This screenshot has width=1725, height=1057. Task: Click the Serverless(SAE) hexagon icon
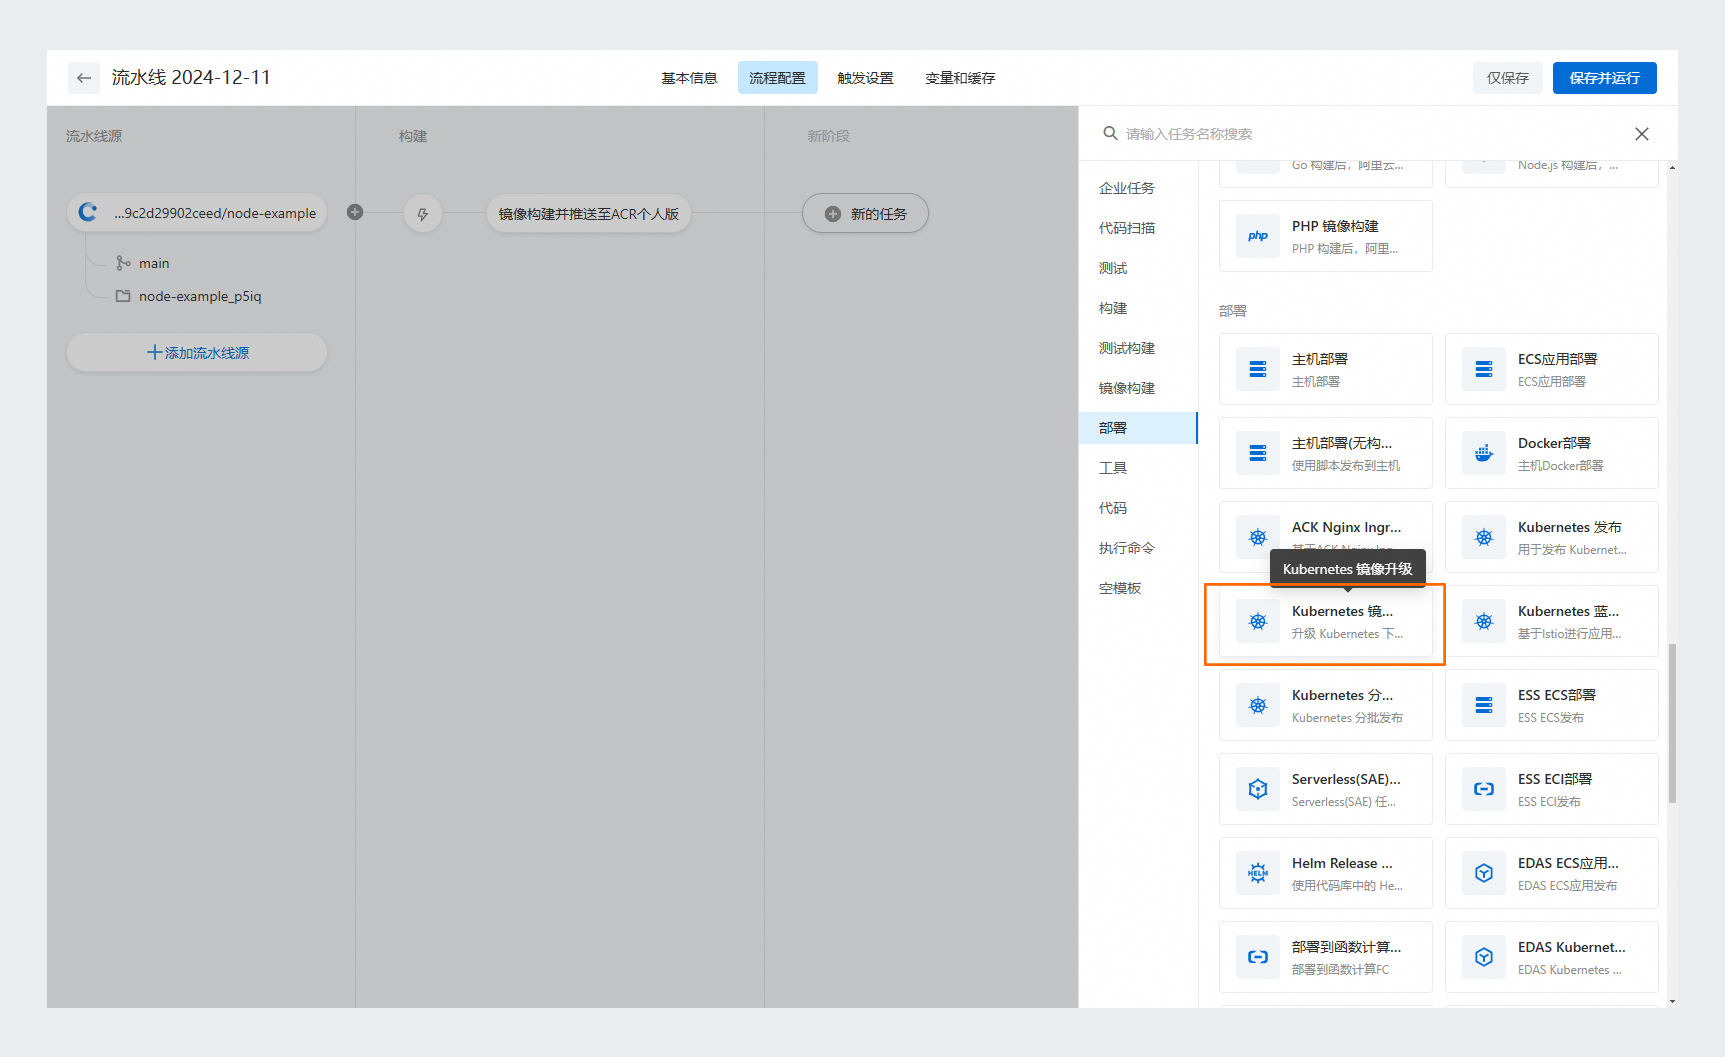[1258, 789]
